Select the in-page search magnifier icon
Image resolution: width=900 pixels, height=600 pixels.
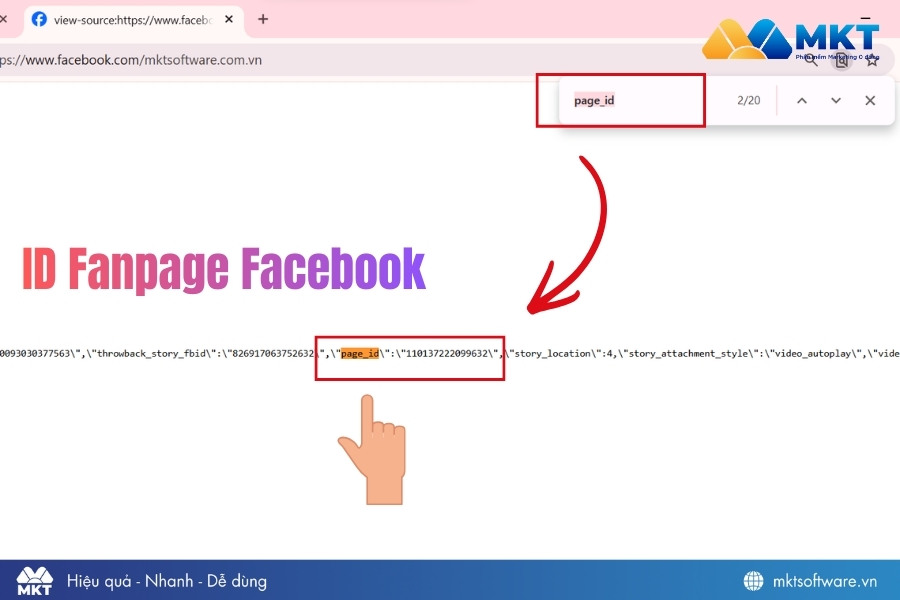(x=811, y=60)
